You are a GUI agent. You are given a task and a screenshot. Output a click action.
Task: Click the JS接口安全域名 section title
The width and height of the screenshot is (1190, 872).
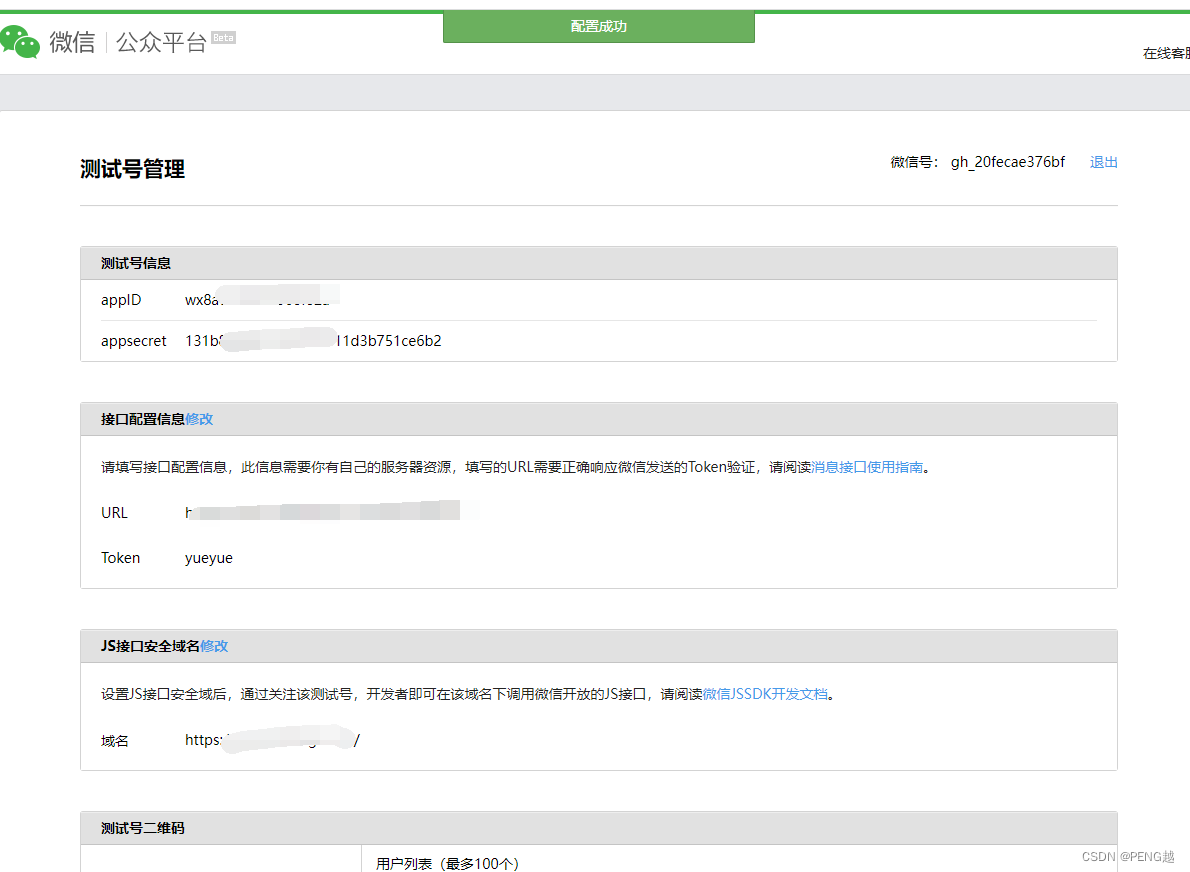pyautogui.click(x=150, y=646)
